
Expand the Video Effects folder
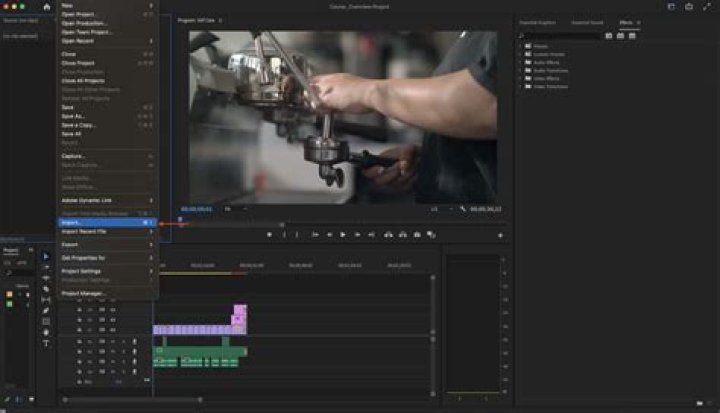point(520,78)
